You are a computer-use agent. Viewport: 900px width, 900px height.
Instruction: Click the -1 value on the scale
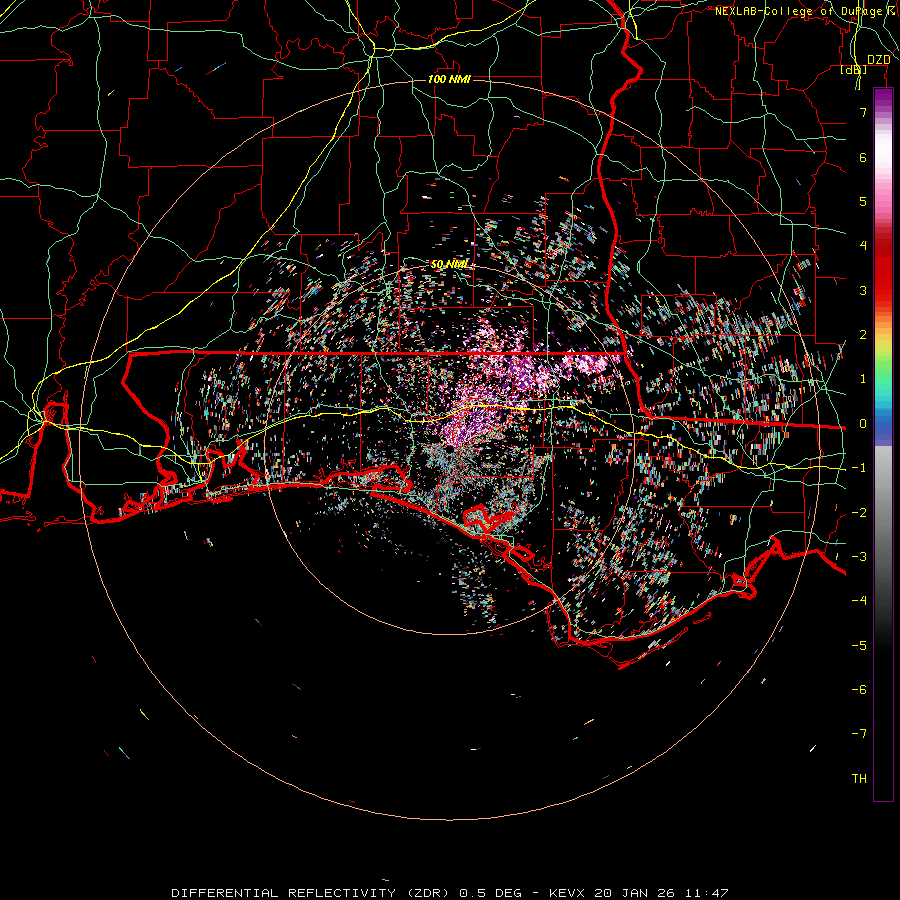859,468
